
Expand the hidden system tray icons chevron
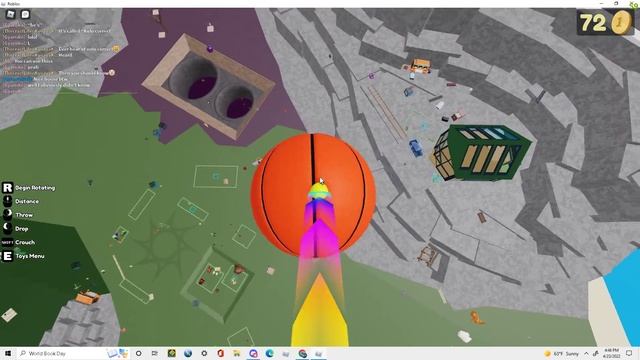[x=586, y=353]
